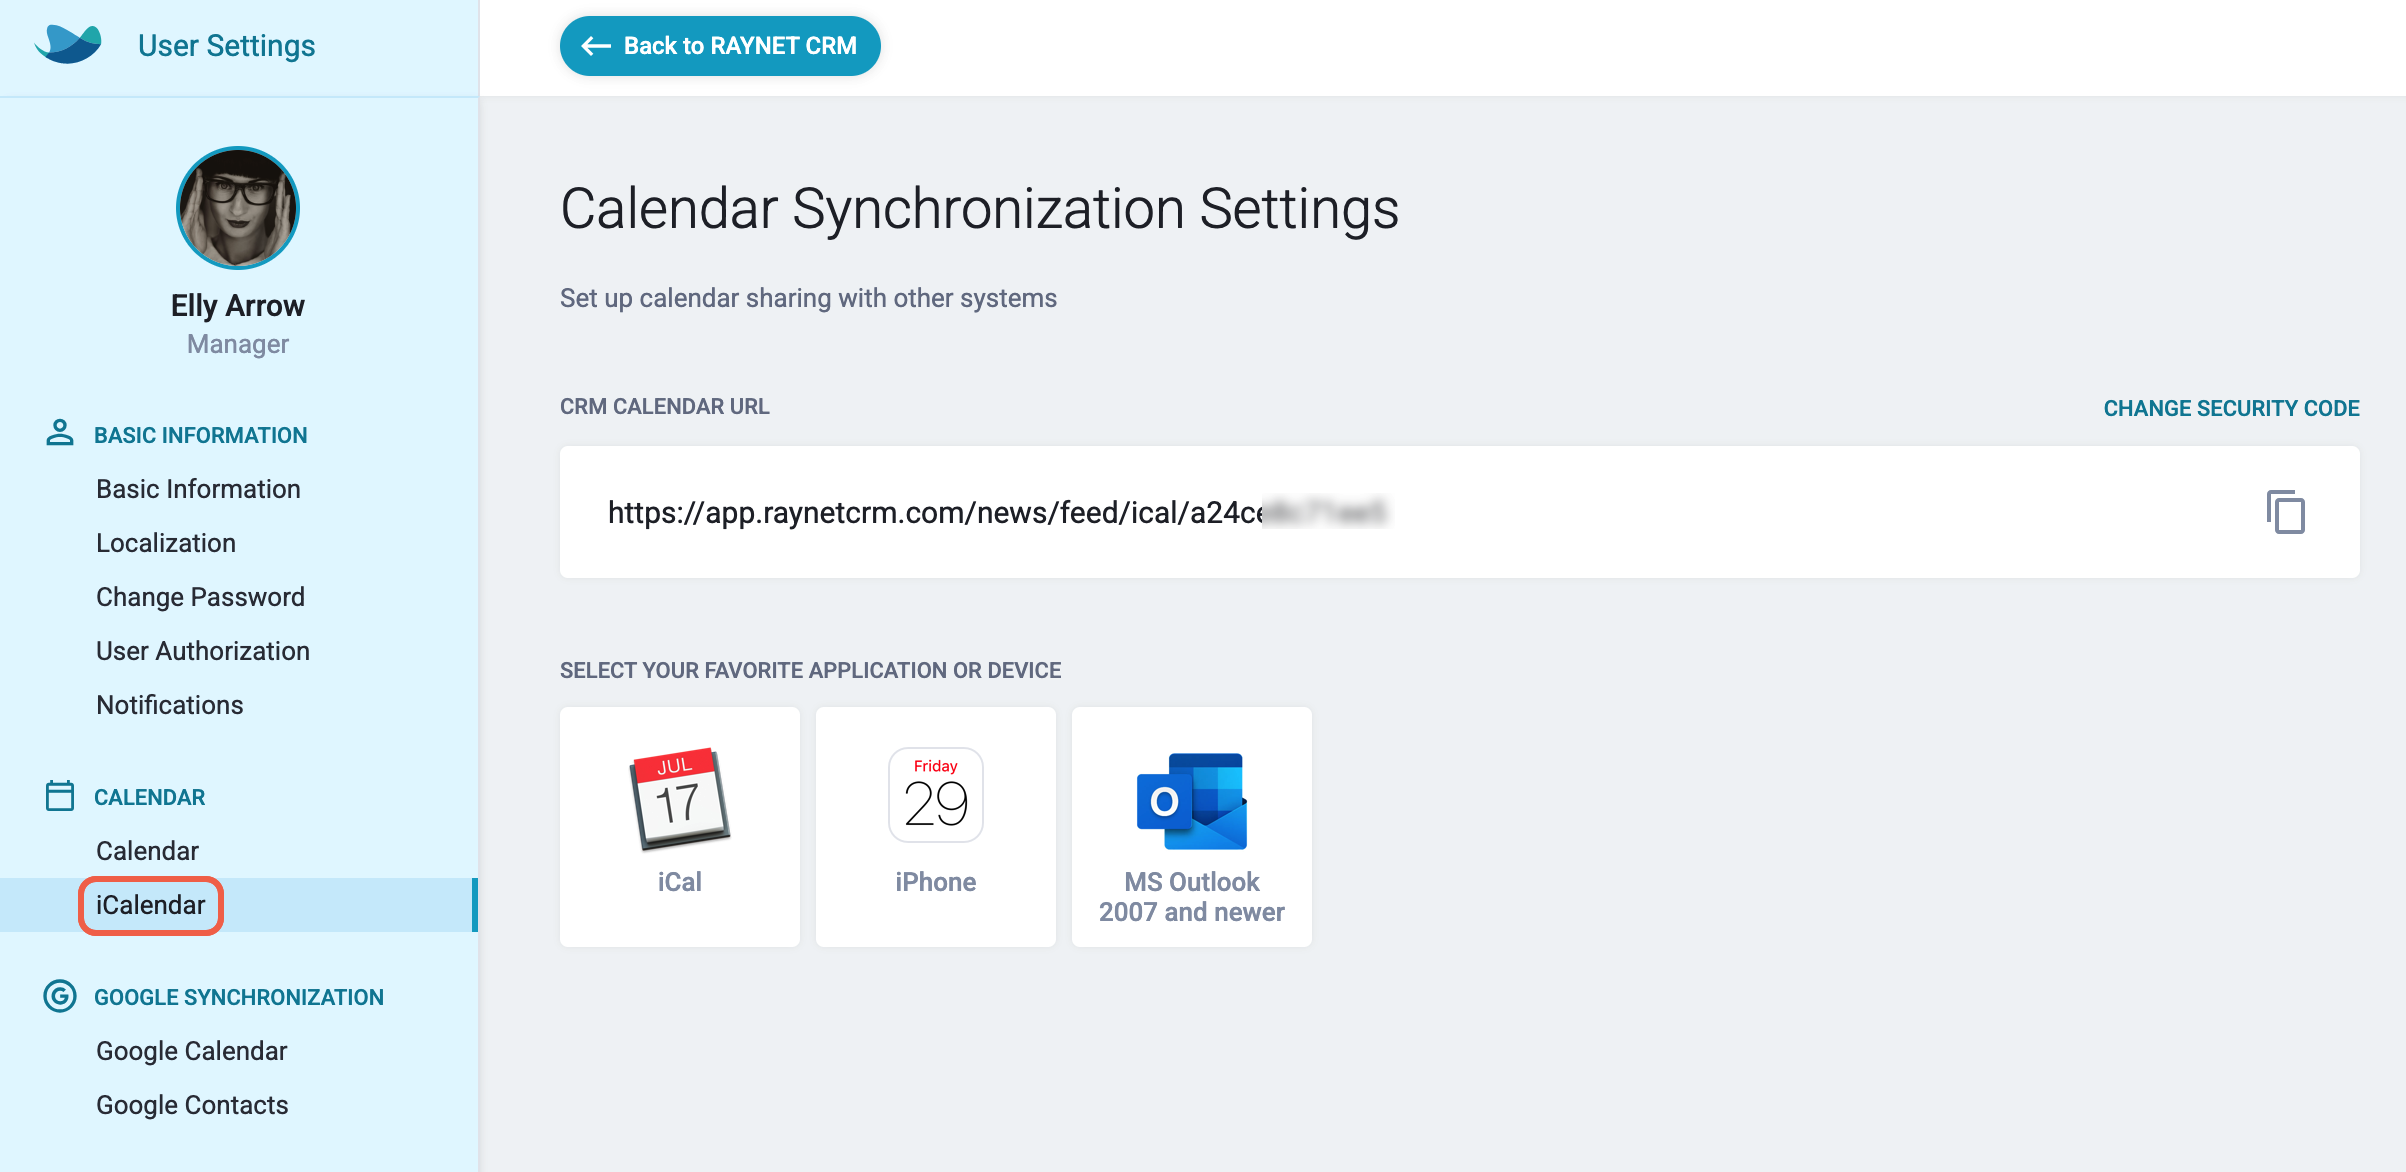Go to Change Password
Viewport: 2406px width, 1172px height.
click(200, 597)
